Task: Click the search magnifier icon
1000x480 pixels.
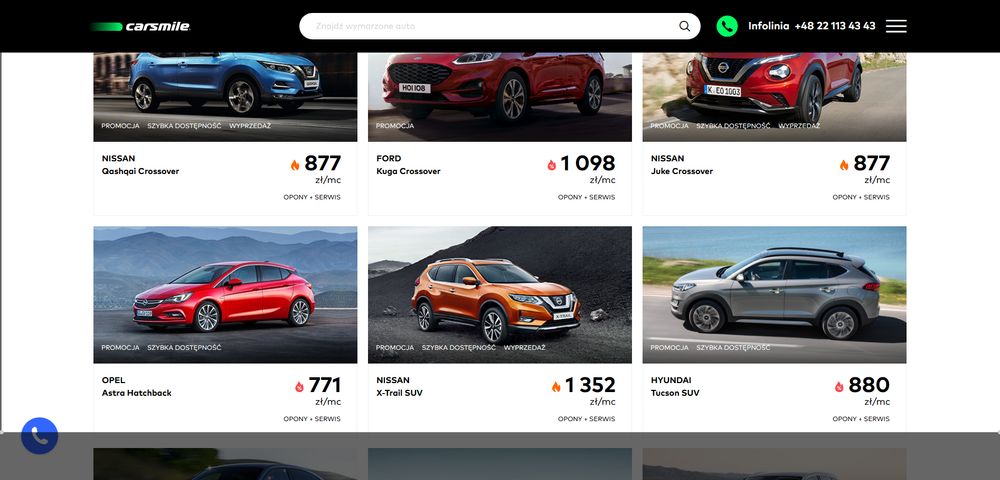Action: coord(684,26)
